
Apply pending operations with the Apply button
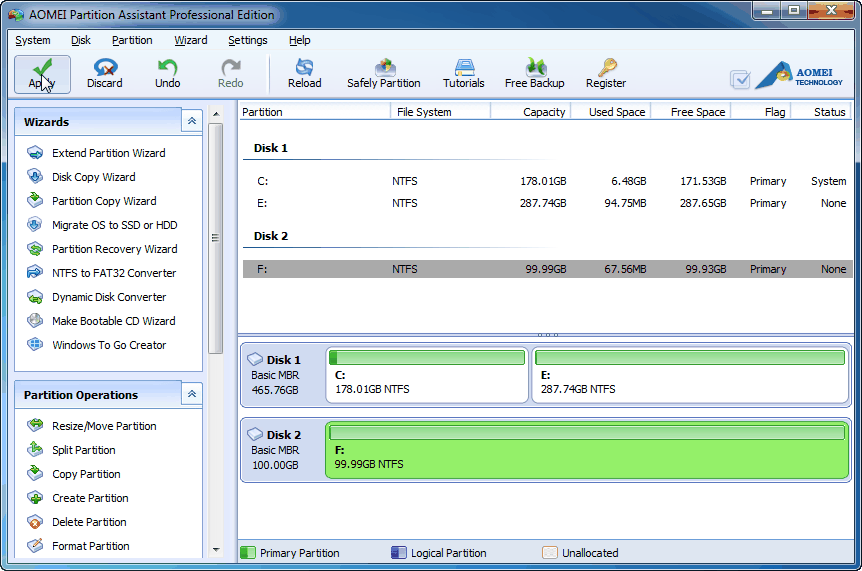42,74
